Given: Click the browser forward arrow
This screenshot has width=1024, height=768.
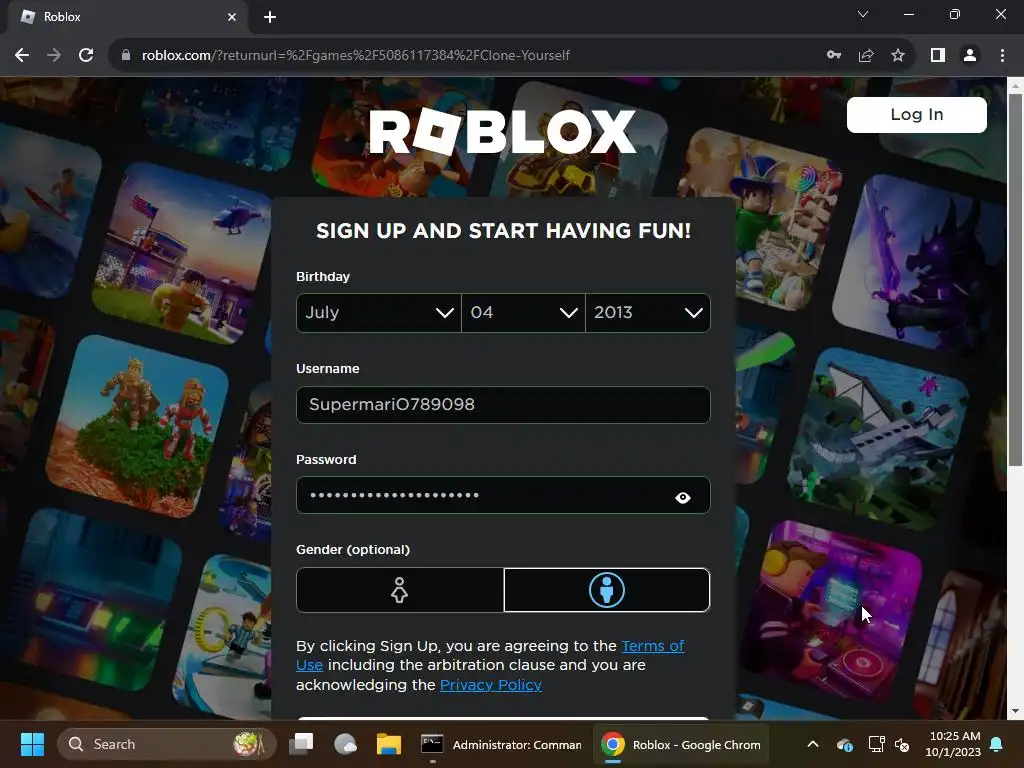Looking at the screenshot, I should pyautogui.click(x=54, y=56).
